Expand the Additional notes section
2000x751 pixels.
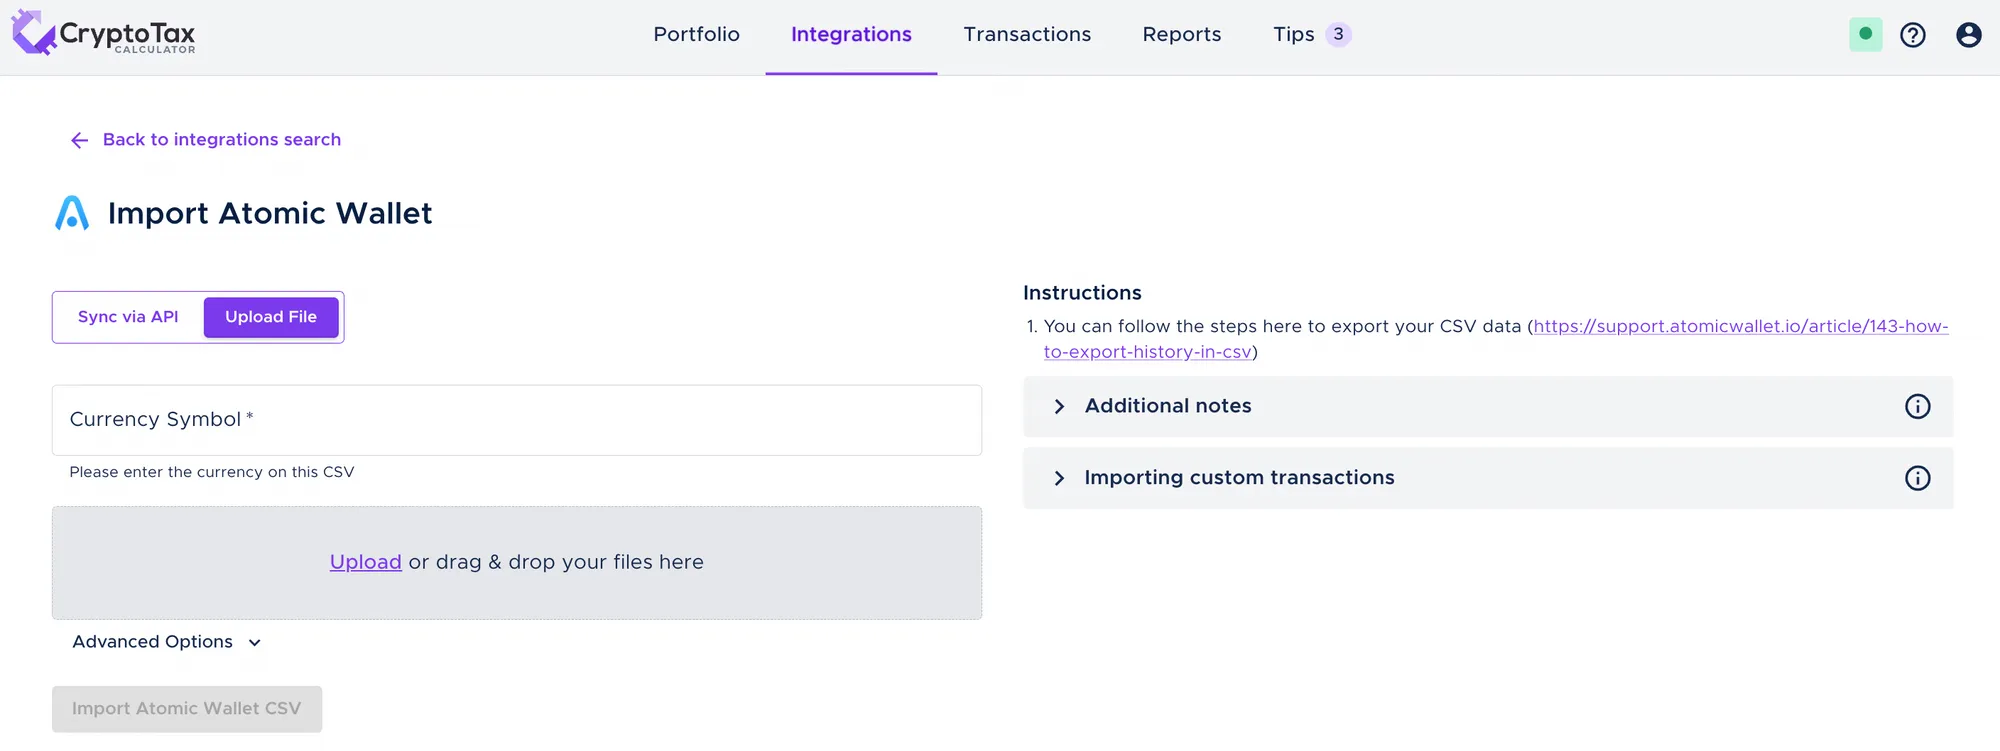point(1488,406)
